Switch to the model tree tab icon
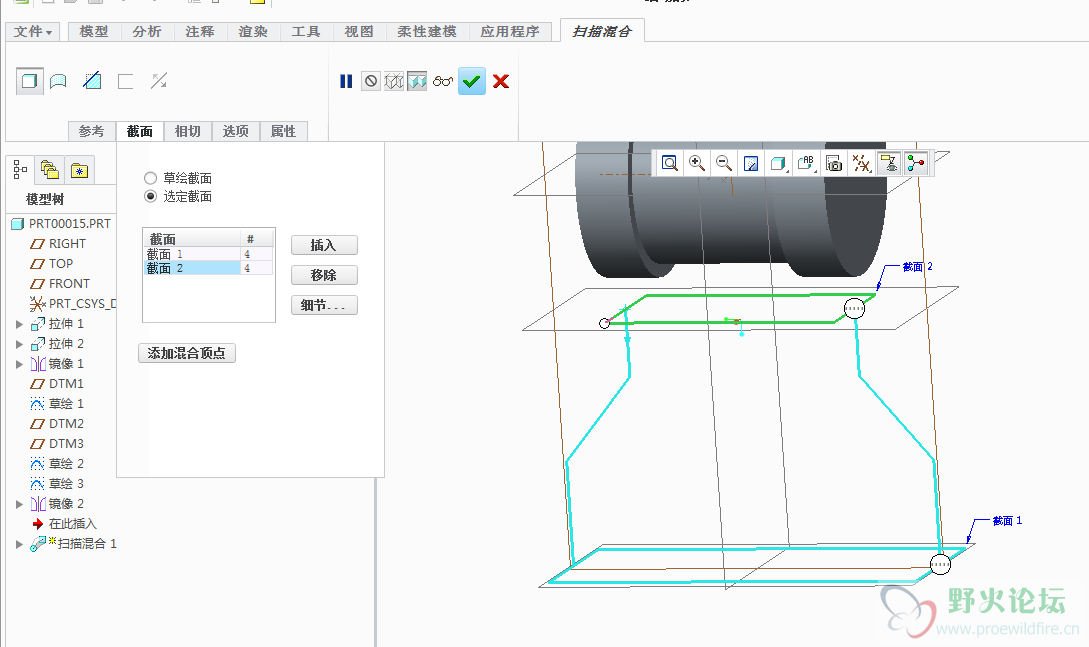 [21, 169]
